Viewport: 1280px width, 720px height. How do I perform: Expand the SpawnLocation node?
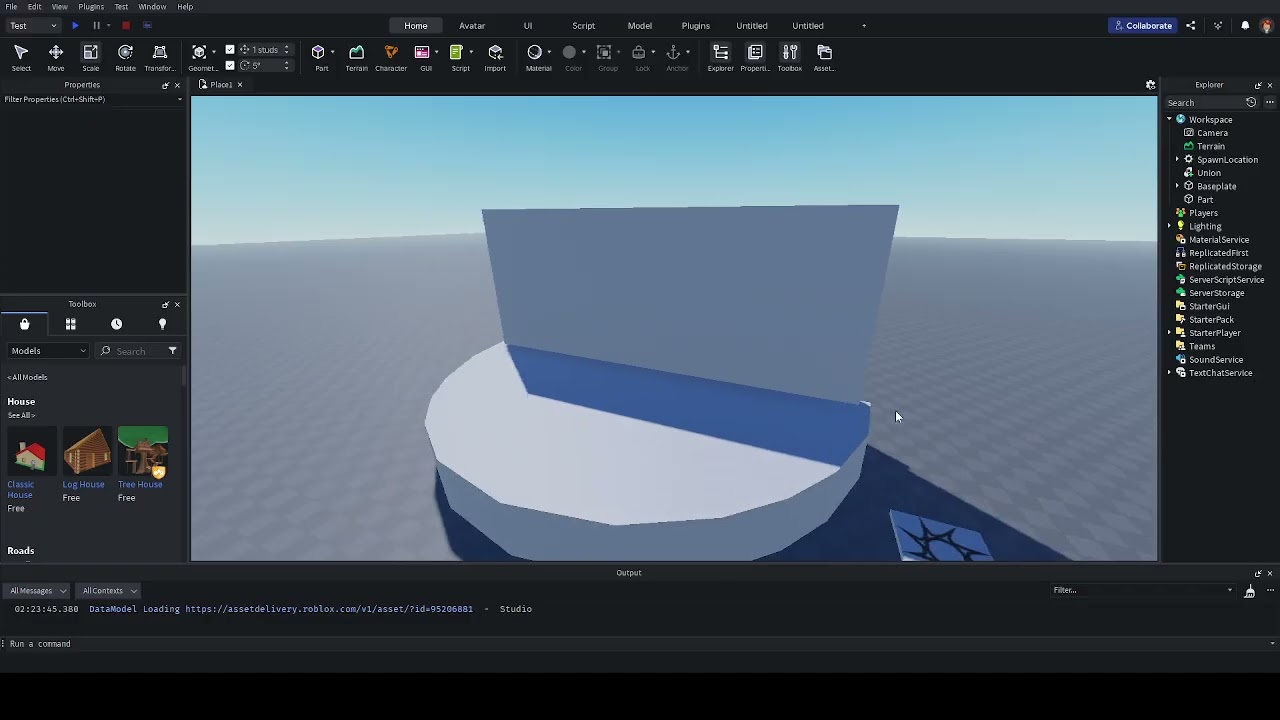(1177, 160)
